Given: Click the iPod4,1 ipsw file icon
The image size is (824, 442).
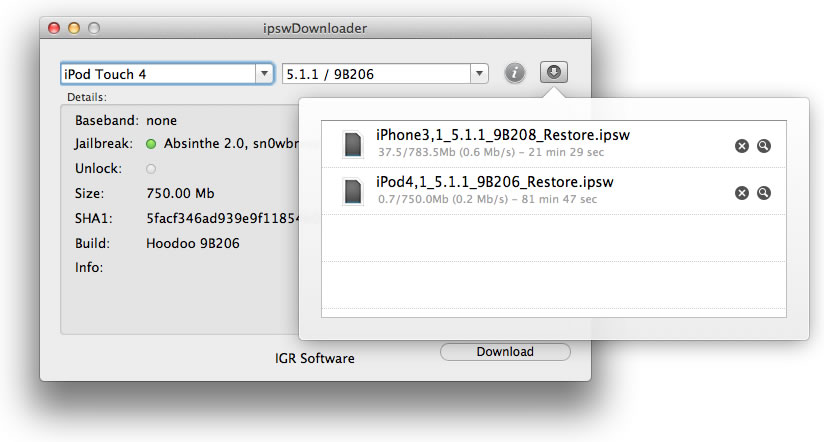Looking at the screenshot, I should click(353, 191).
